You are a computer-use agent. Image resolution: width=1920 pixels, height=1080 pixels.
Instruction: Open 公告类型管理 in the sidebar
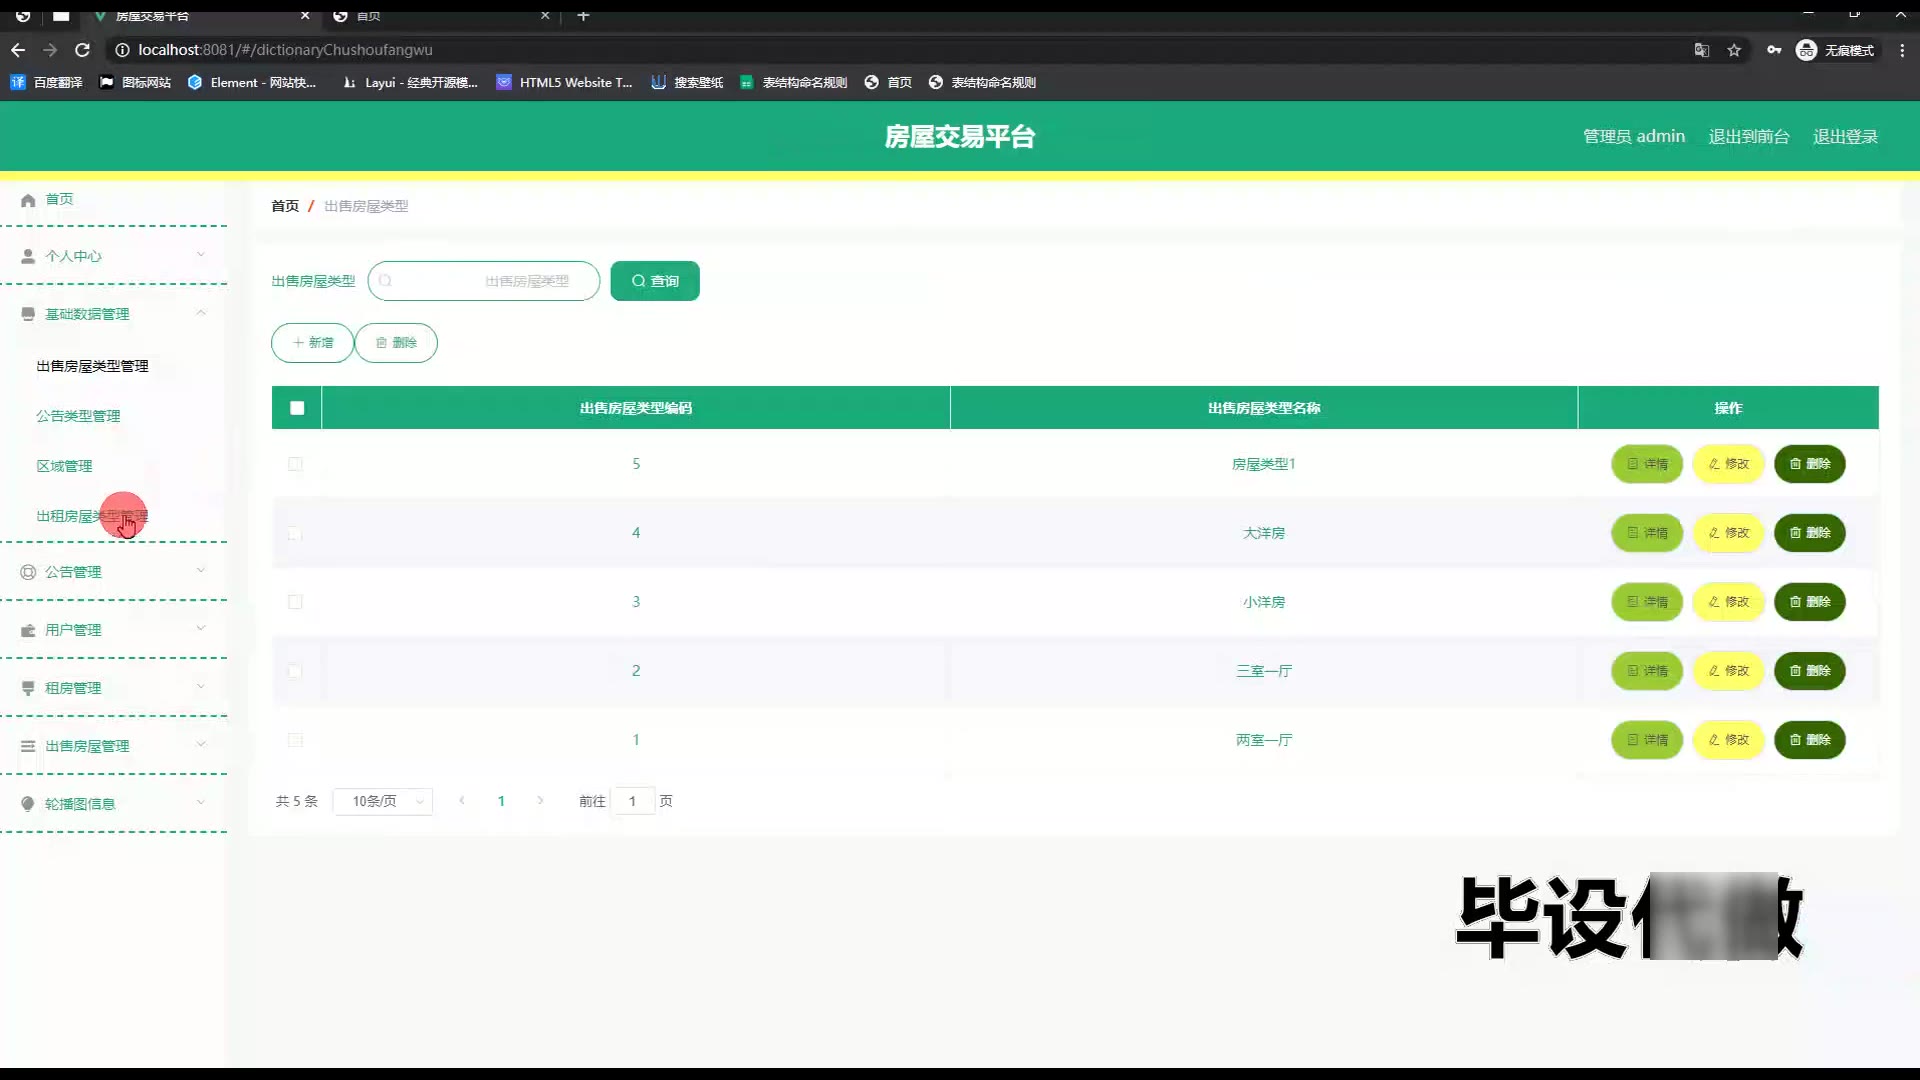click(x=78, y=416)
